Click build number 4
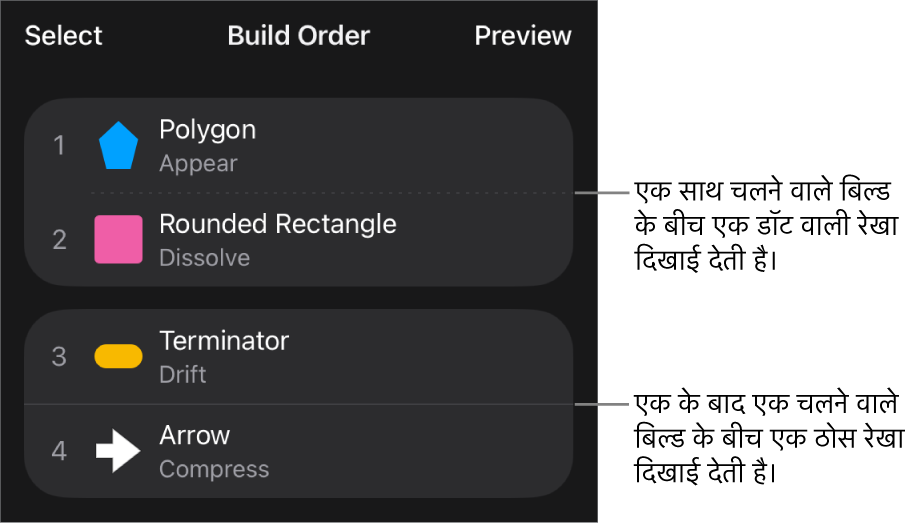The image size is (918, 523). coord(59,451)
